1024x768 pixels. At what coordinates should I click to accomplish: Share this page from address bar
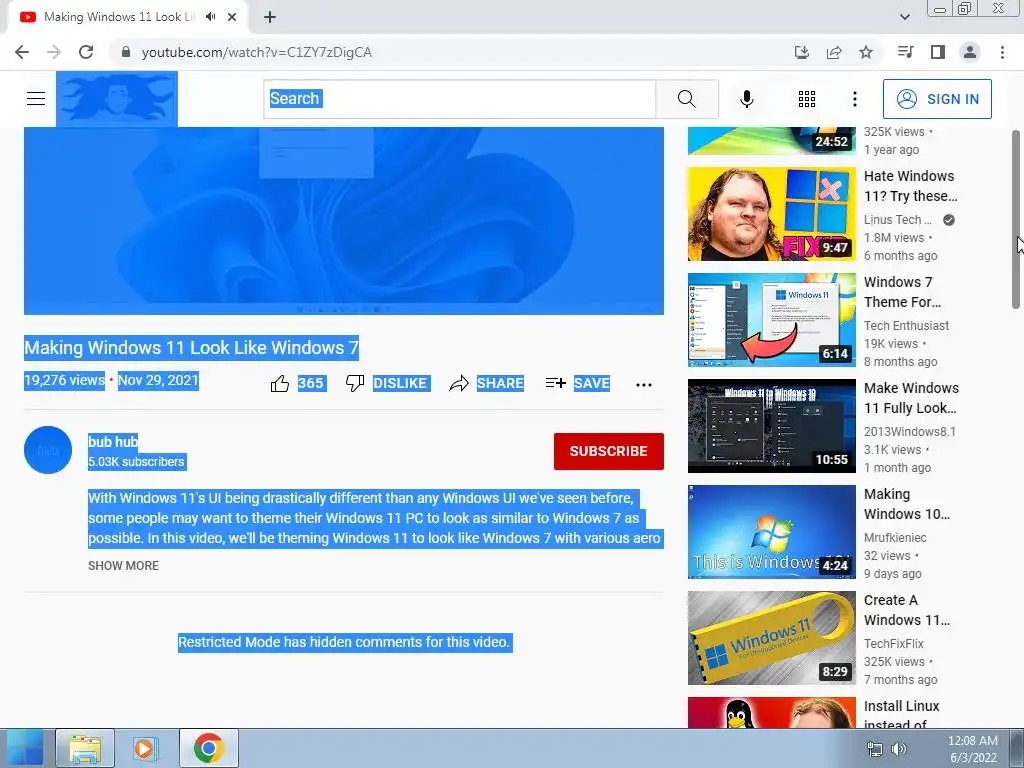tap(834, 52)
